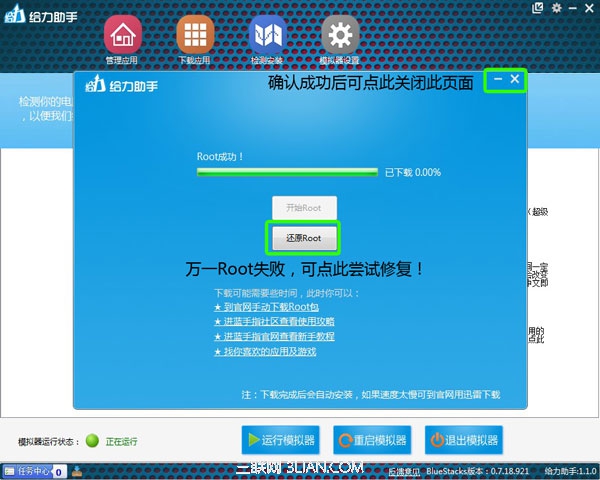Open link 进蓝手指社区查看使用攻略
Screen dimensions: 600x480
coord(274,322)
